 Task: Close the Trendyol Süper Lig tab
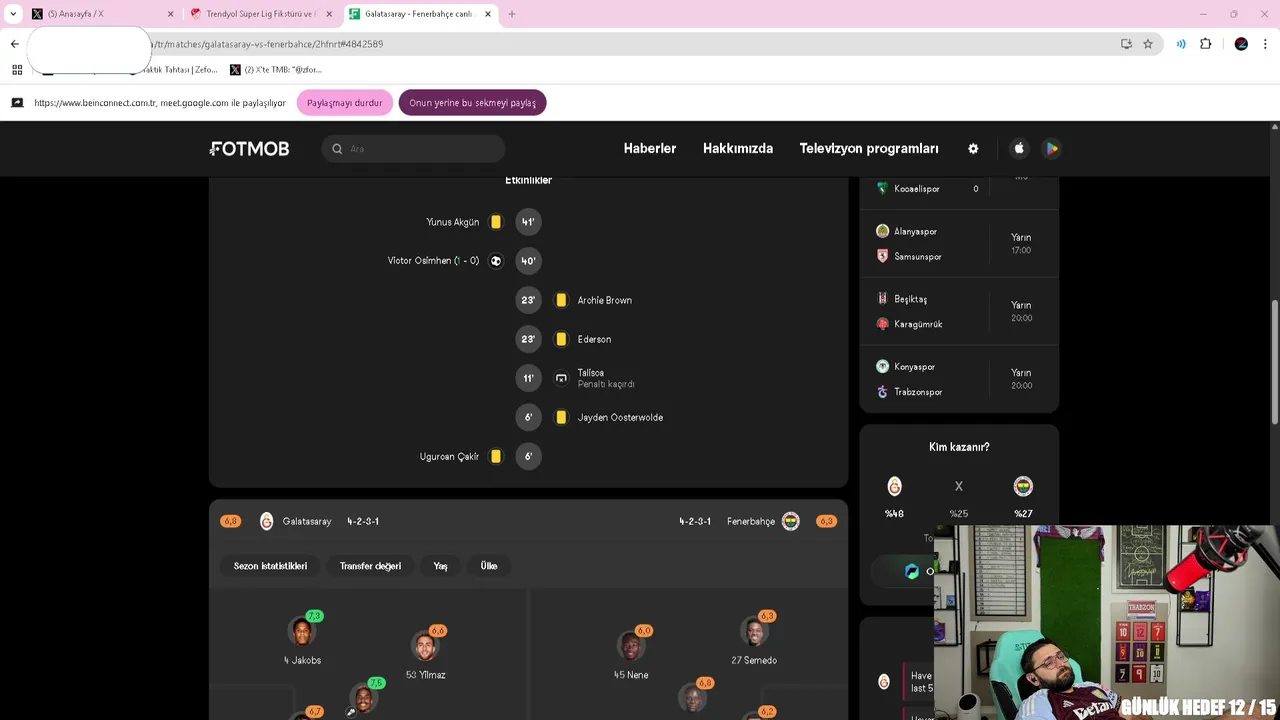pyautogui.click(x=329, y=14)
